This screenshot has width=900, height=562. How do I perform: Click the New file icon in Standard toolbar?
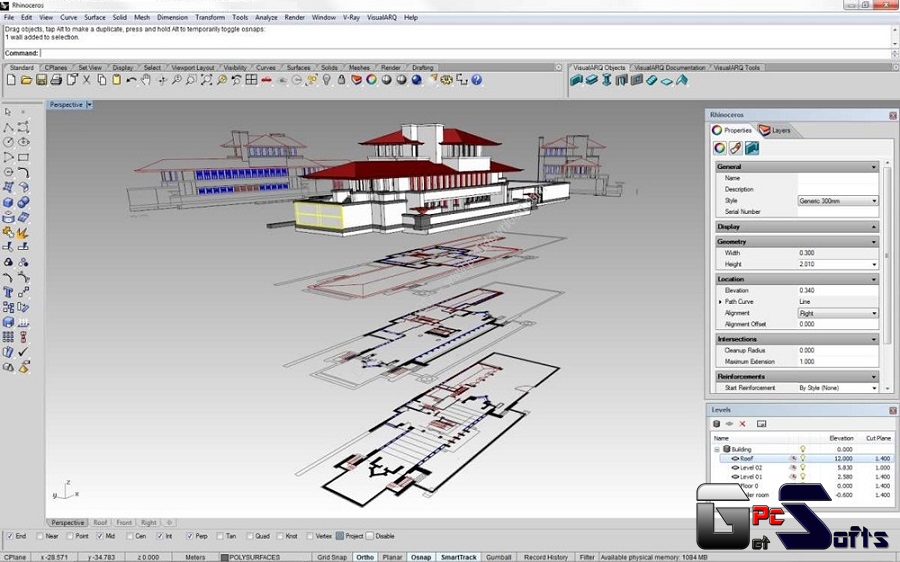11,80
